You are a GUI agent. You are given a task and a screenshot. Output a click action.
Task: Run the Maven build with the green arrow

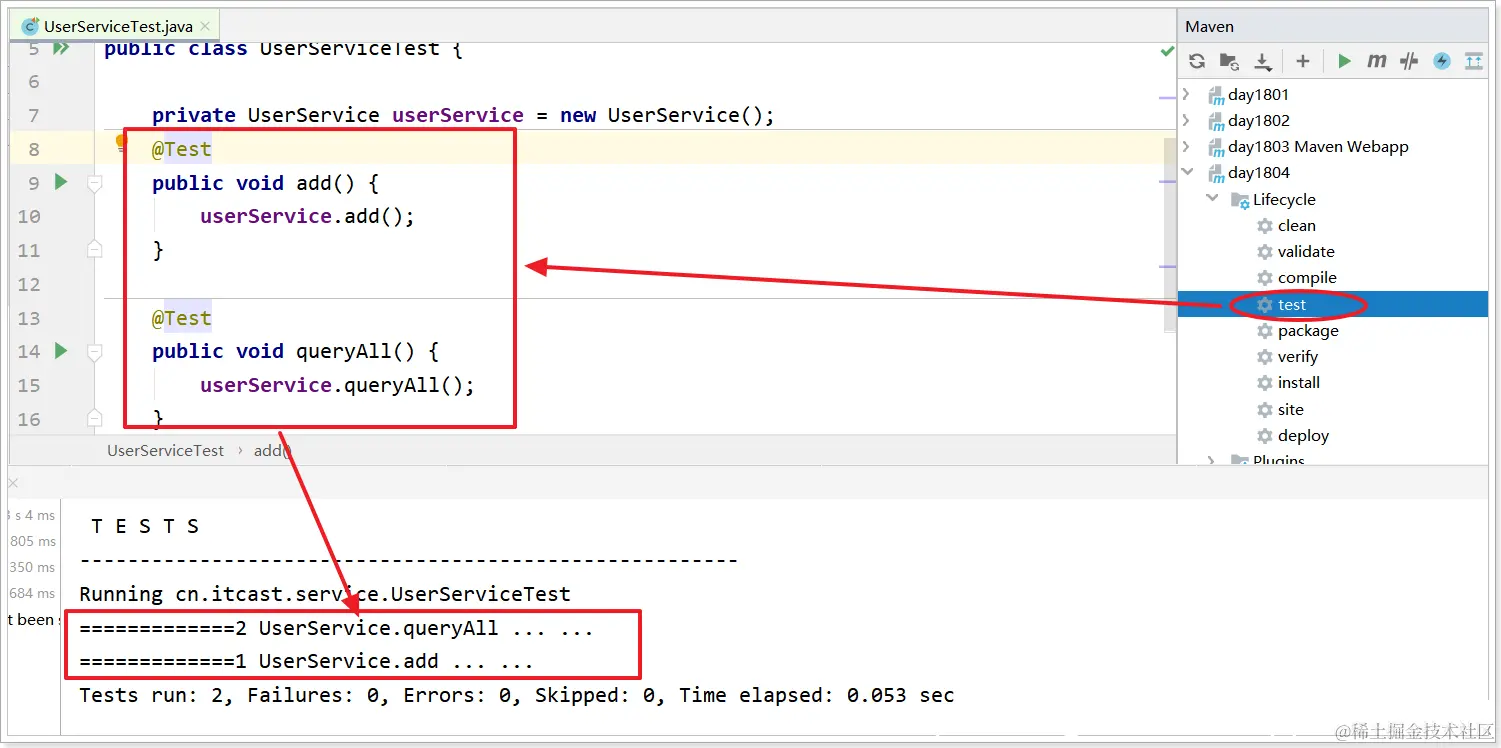tap(1344, 62)
